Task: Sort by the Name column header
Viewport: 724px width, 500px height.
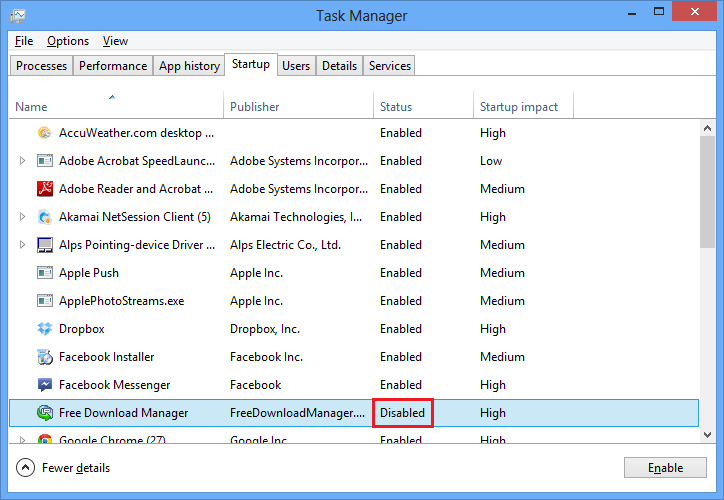Action: click(x=116, y=106)
